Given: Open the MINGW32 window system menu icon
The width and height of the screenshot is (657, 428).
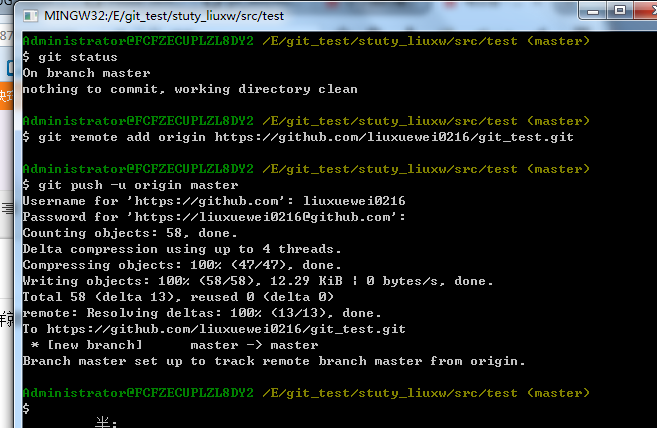Looking at the screenshot, I should click(30, 16).
